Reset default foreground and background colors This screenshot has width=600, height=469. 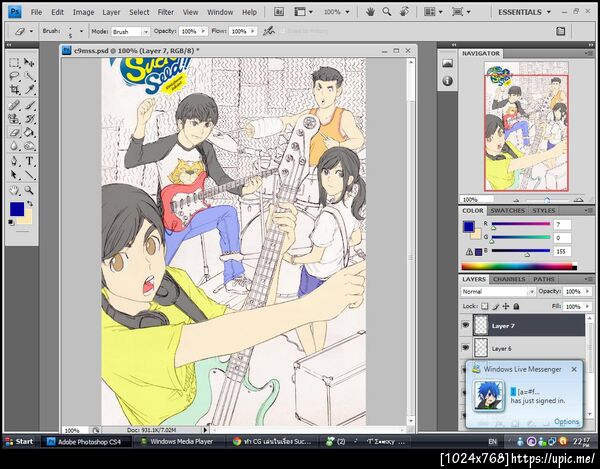pyautogui.click(x=11, y=222)
